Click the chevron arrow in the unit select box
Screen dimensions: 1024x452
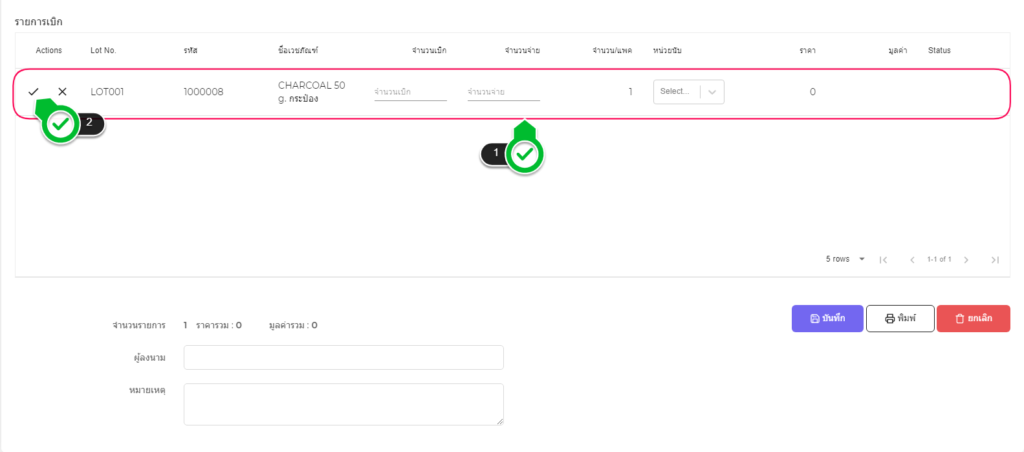click(712, 91)
